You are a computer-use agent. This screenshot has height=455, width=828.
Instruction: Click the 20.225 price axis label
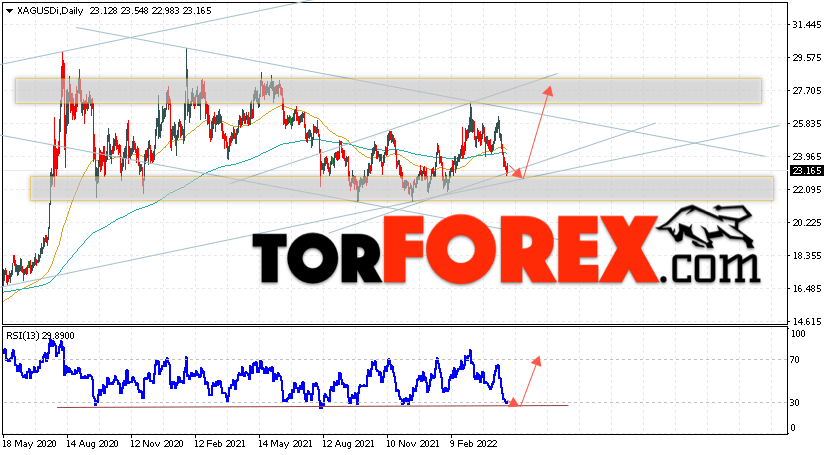coord(807,223)
